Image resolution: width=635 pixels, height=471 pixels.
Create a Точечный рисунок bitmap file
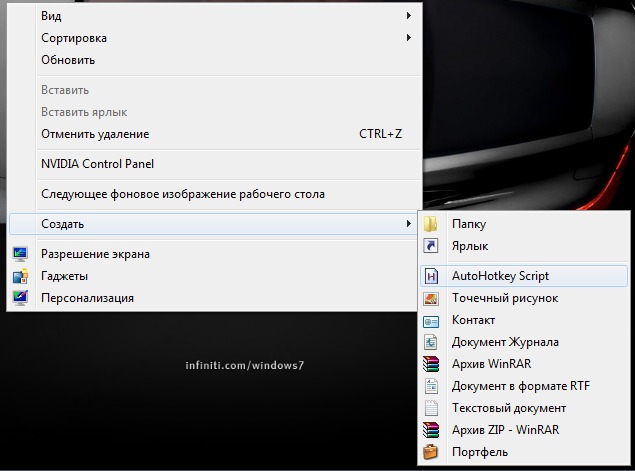(524, 298)
